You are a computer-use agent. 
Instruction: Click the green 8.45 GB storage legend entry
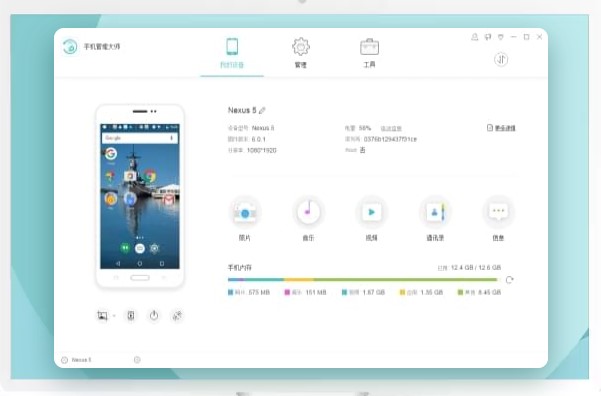tap(479, 292)
